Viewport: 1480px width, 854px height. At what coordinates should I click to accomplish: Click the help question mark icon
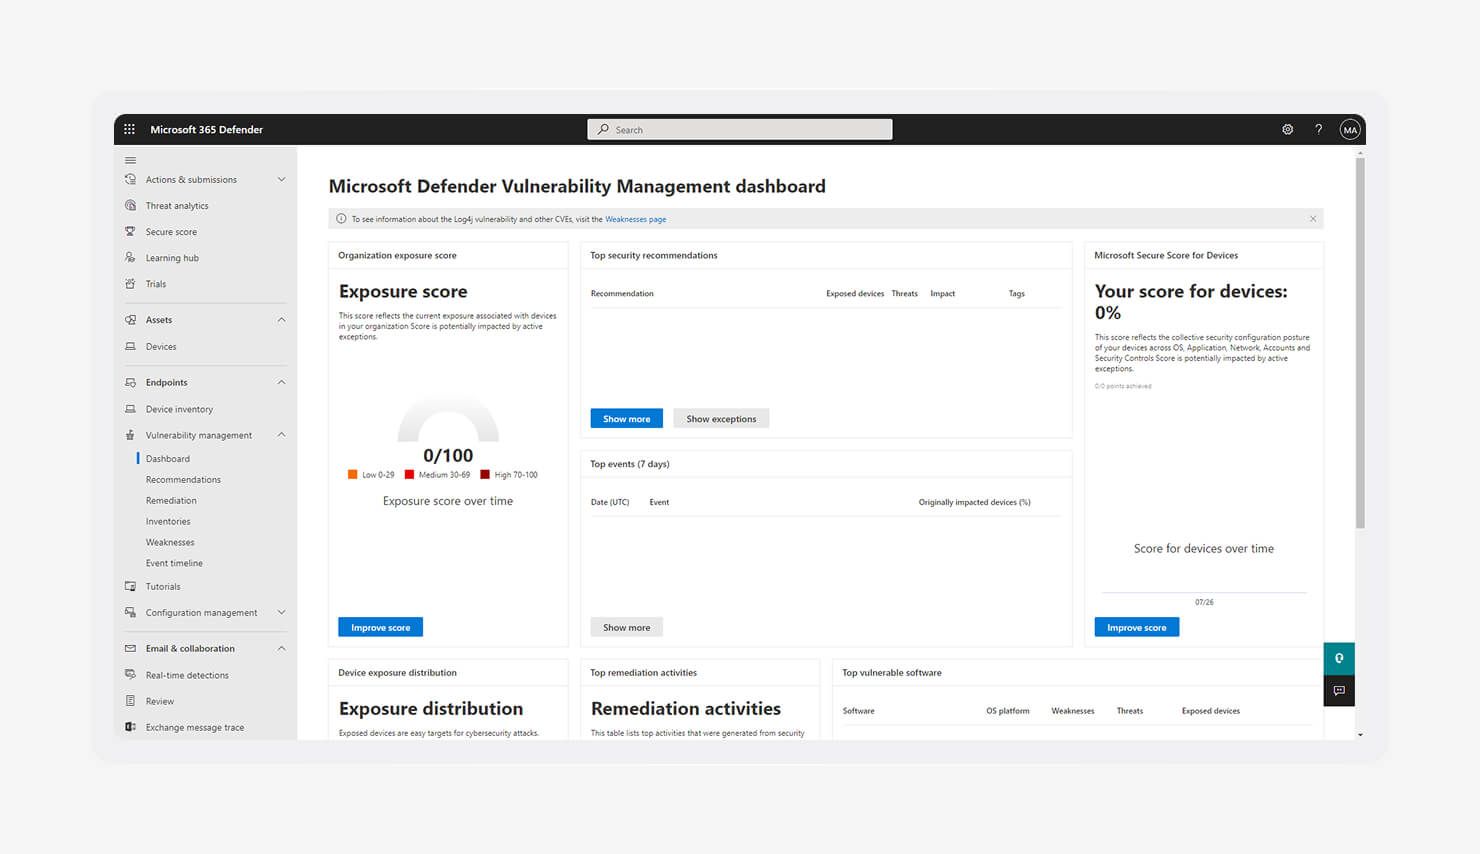(1318, 129)
